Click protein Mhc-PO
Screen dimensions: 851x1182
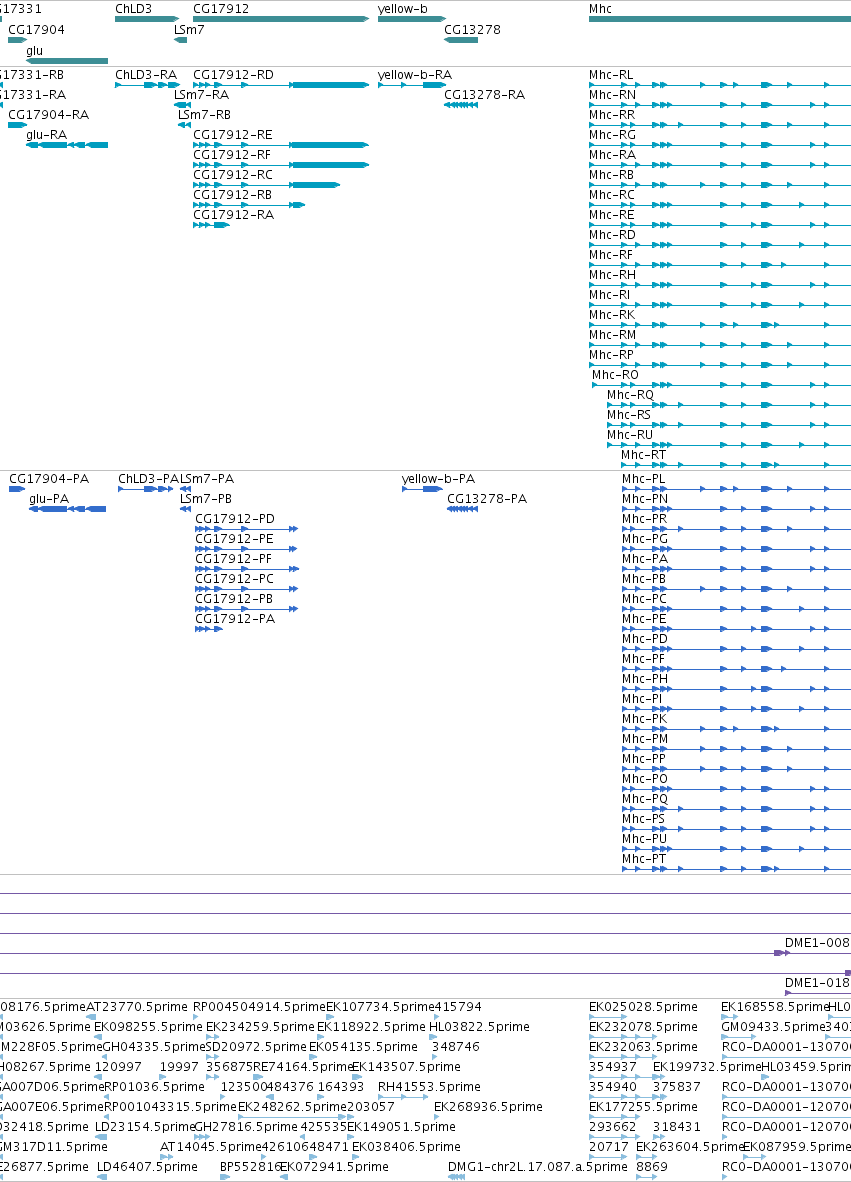[645, 779]
